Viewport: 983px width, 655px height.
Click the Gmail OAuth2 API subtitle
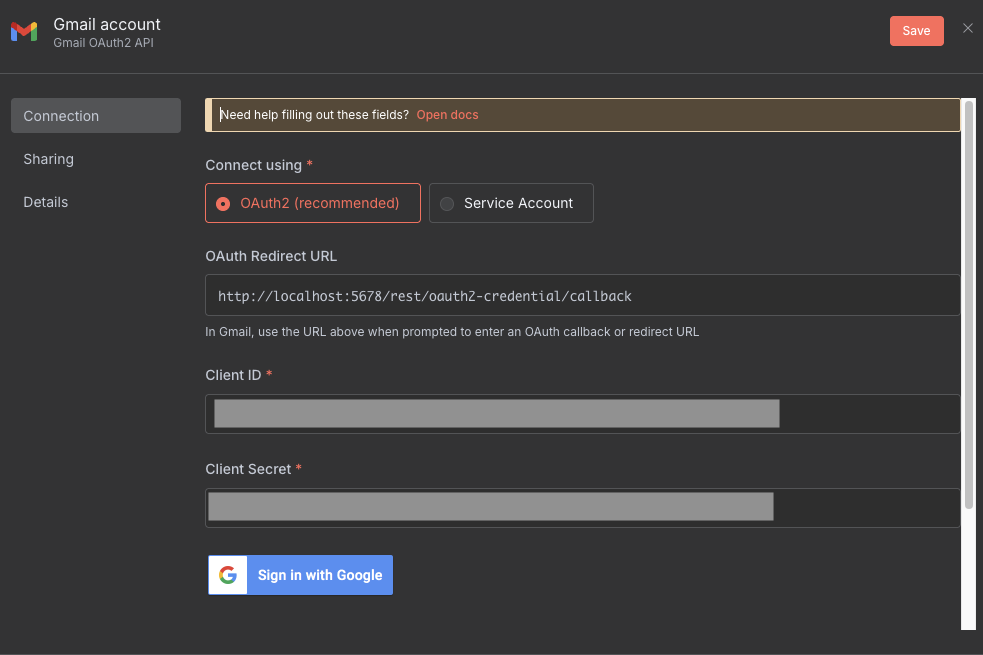(x=103, y=43)
